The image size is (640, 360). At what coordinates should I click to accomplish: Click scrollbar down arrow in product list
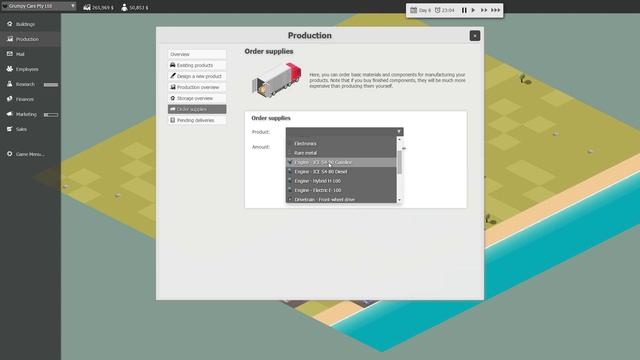(400, 200)
